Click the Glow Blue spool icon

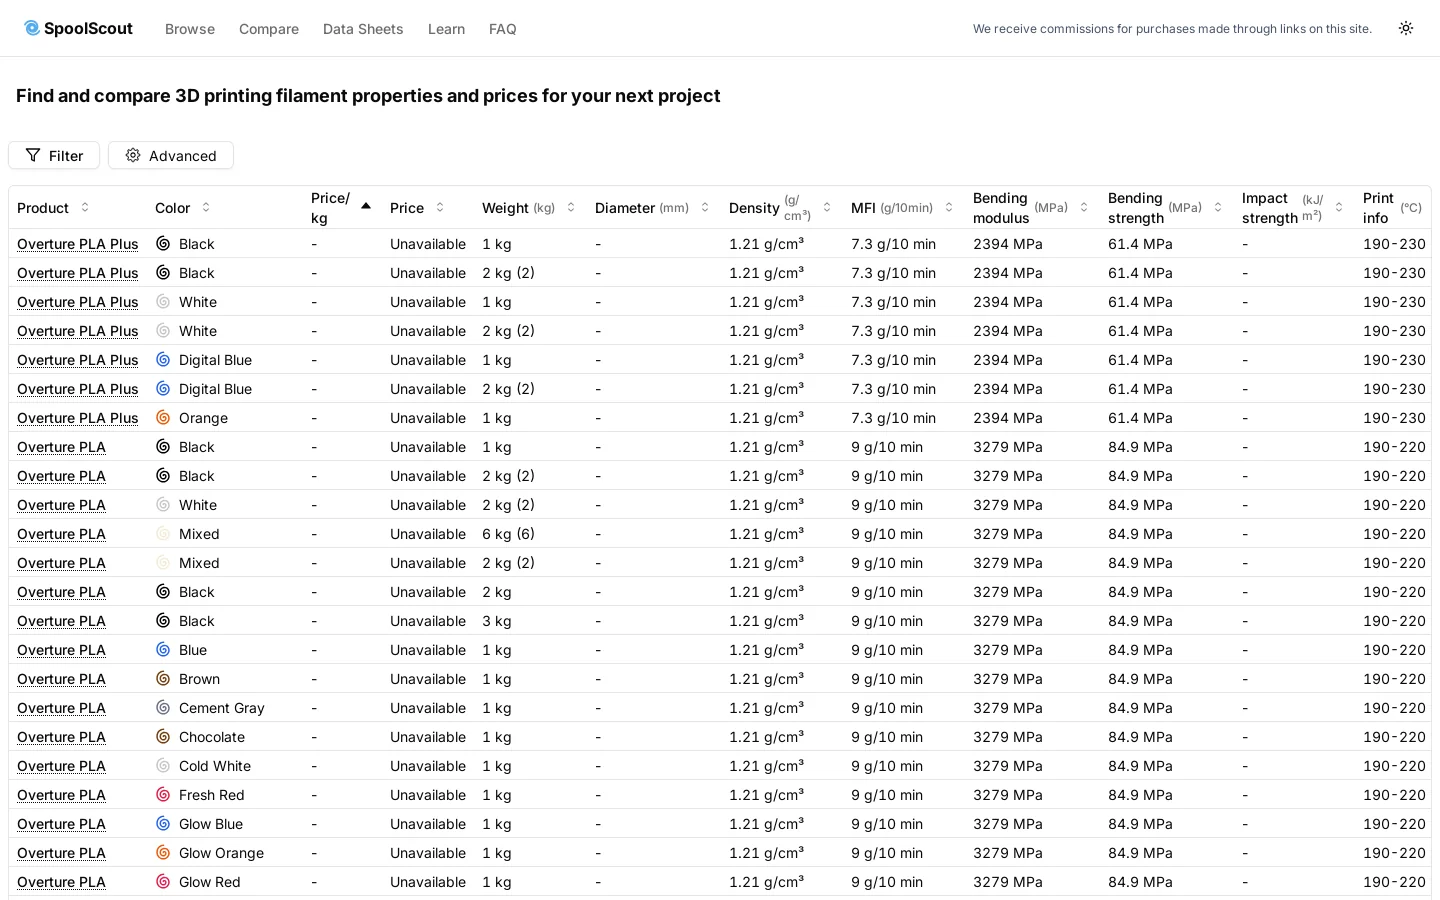[x=163, y=823]
